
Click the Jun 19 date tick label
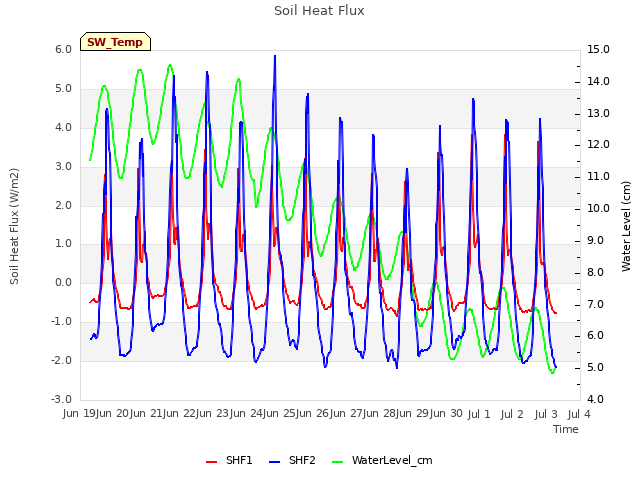(80, 413)
